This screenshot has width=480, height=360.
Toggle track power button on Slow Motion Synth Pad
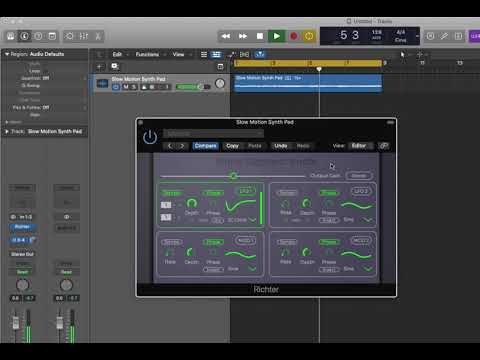pos(116,87)
